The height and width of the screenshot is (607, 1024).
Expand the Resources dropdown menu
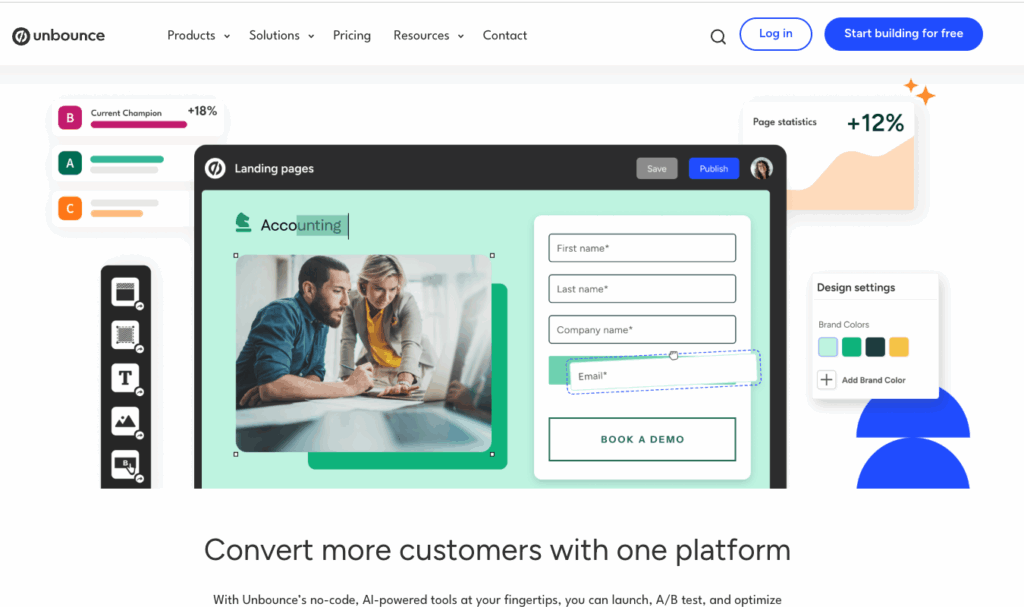(x=428, y=35)
